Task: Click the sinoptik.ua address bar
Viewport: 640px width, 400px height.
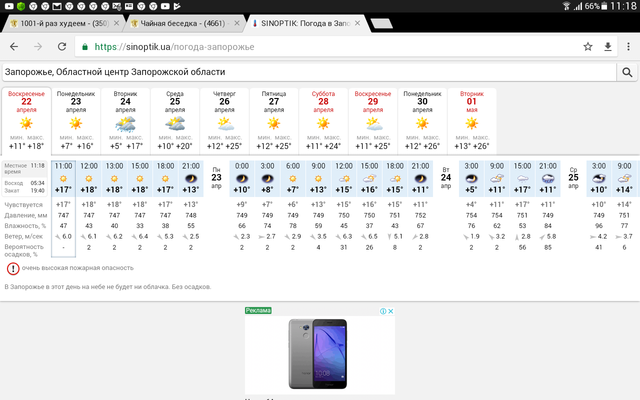Action: 300,46
